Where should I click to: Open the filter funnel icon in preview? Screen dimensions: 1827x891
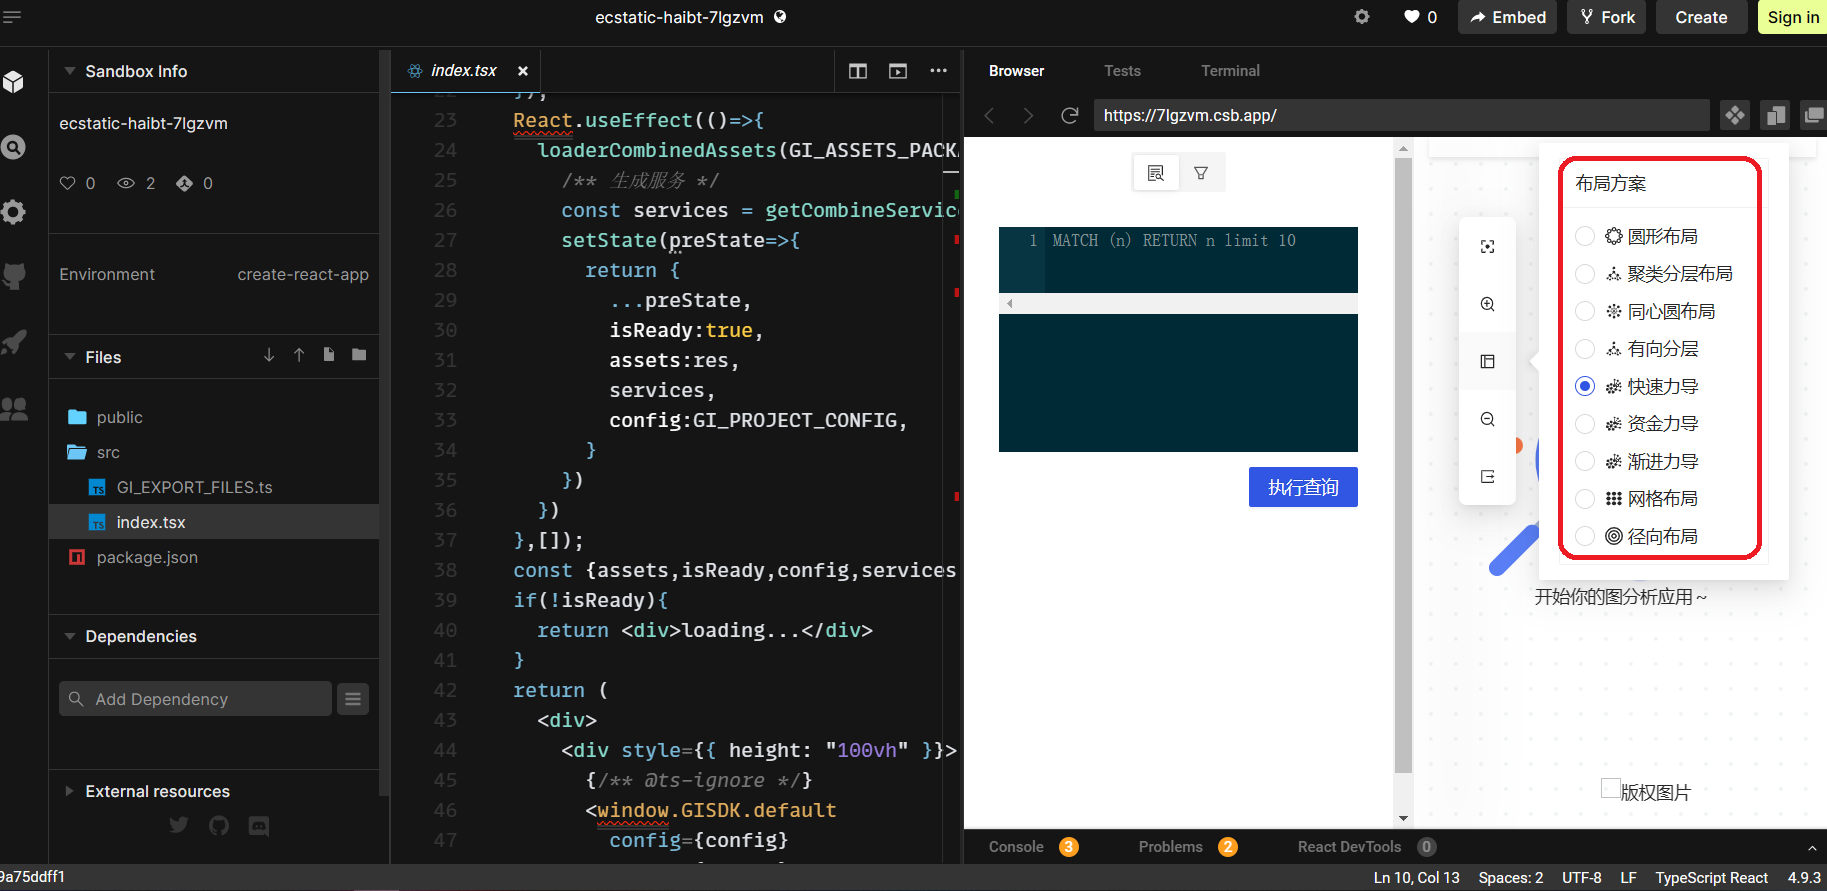click(x=1201, y=173)
